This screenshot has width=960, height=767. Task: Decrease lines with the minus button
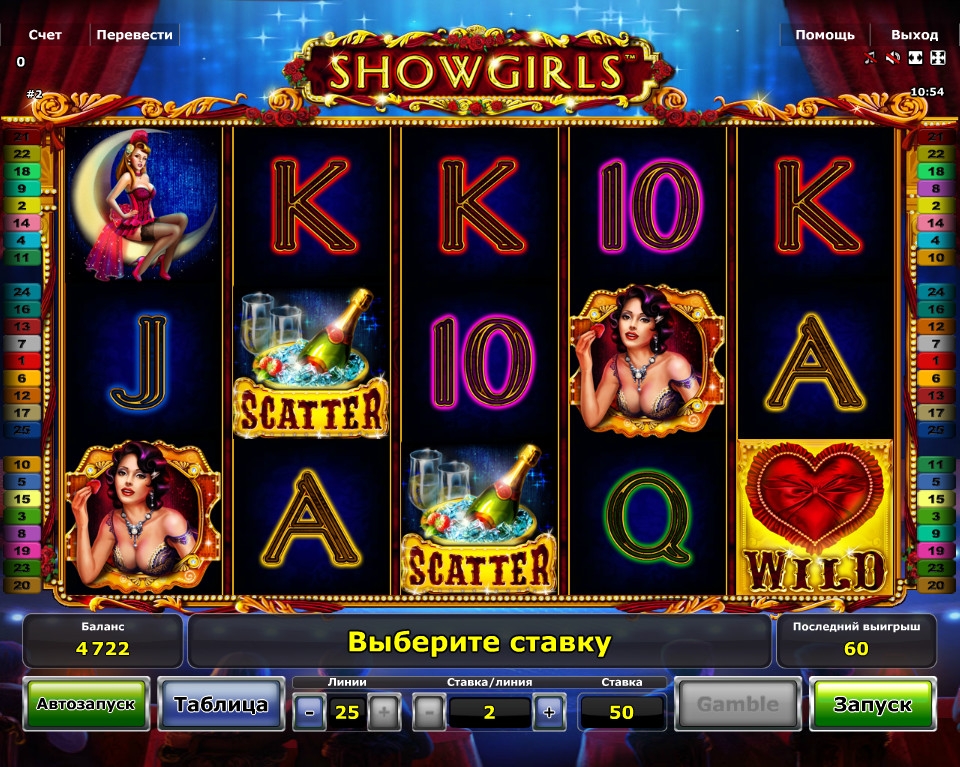pyautogui.click(x=309, y=712)
